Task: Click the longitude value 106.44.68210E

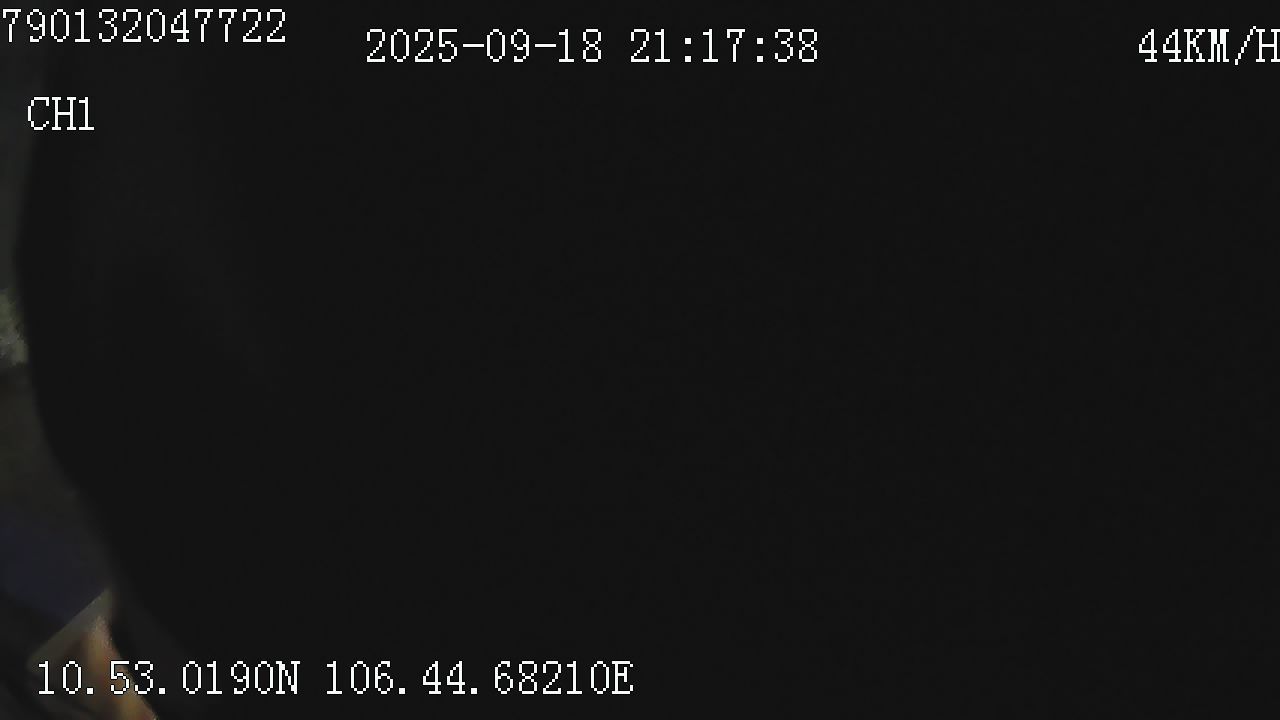Action: click(x=479, y=678)
